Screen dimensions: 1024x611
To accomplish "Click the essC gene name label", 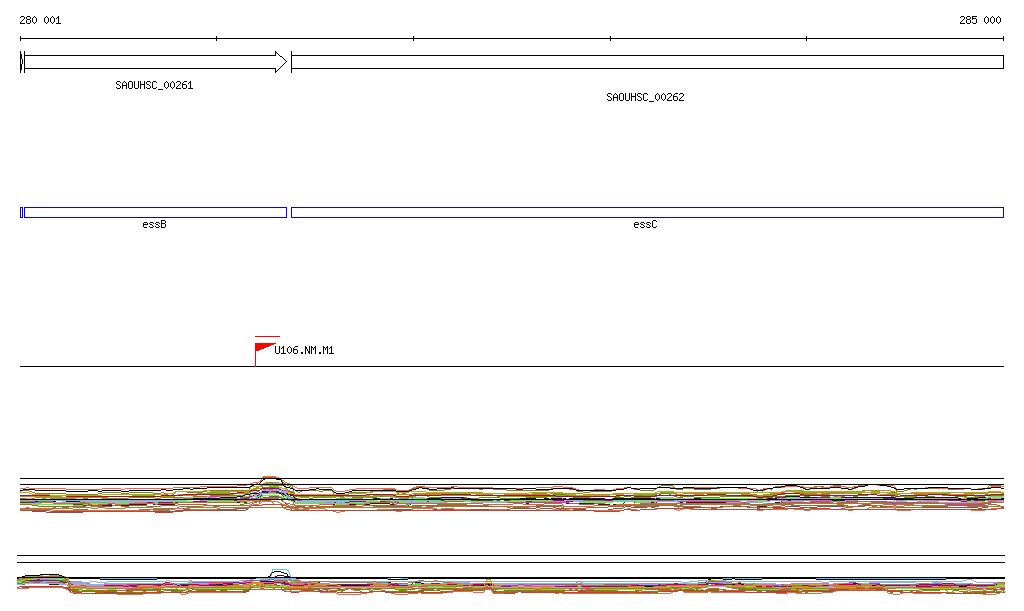I will (645, 225).
